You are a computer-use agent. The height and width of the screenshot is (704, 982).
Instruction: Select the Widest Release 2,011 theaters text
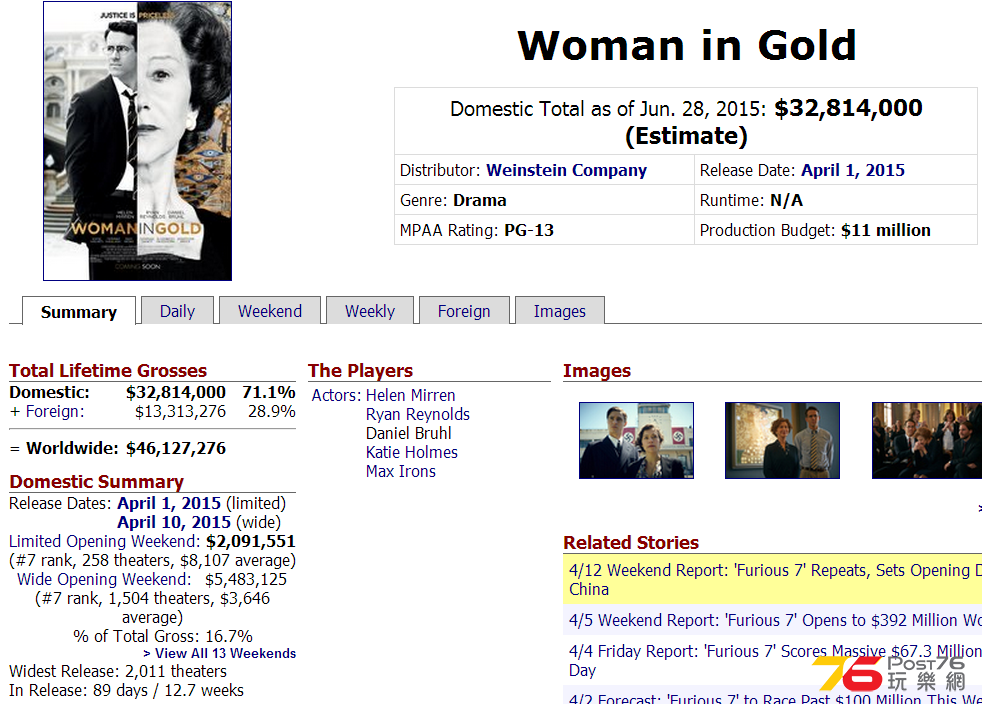tap(118, 671)
